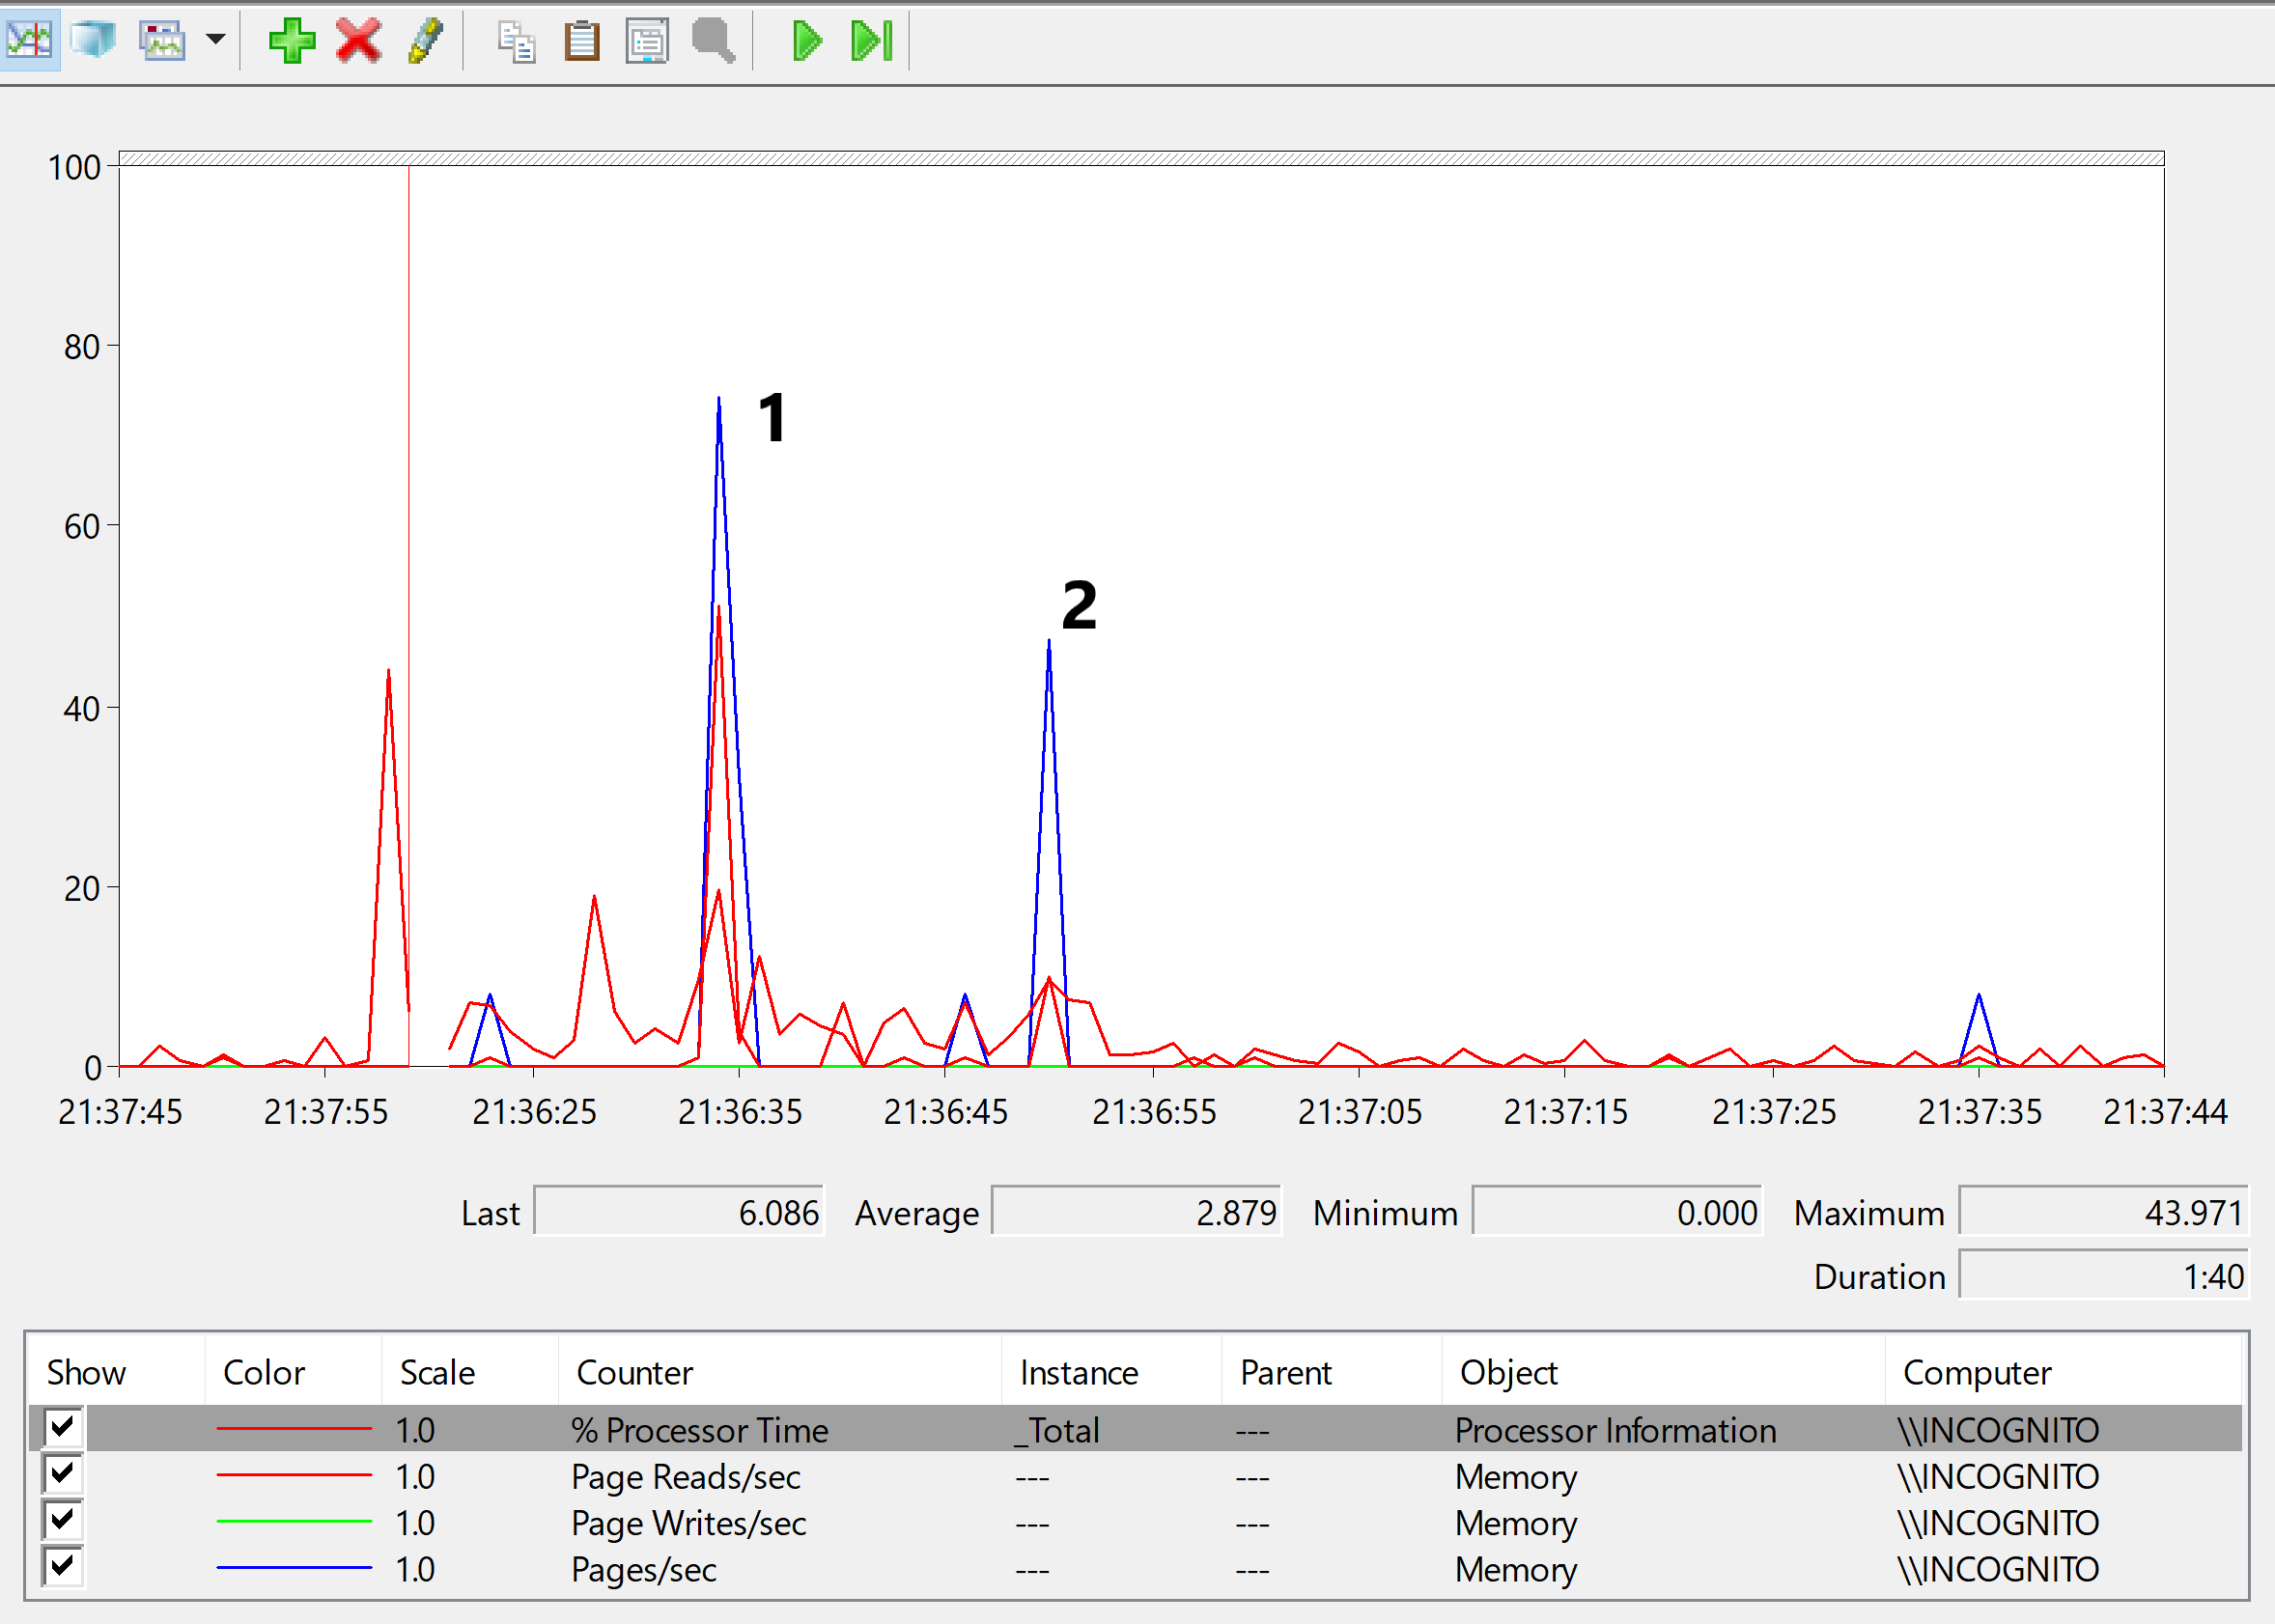2275x1624 pixels.
Task: Click the Copy Properties icon
Action: click(x=516, y=41)
